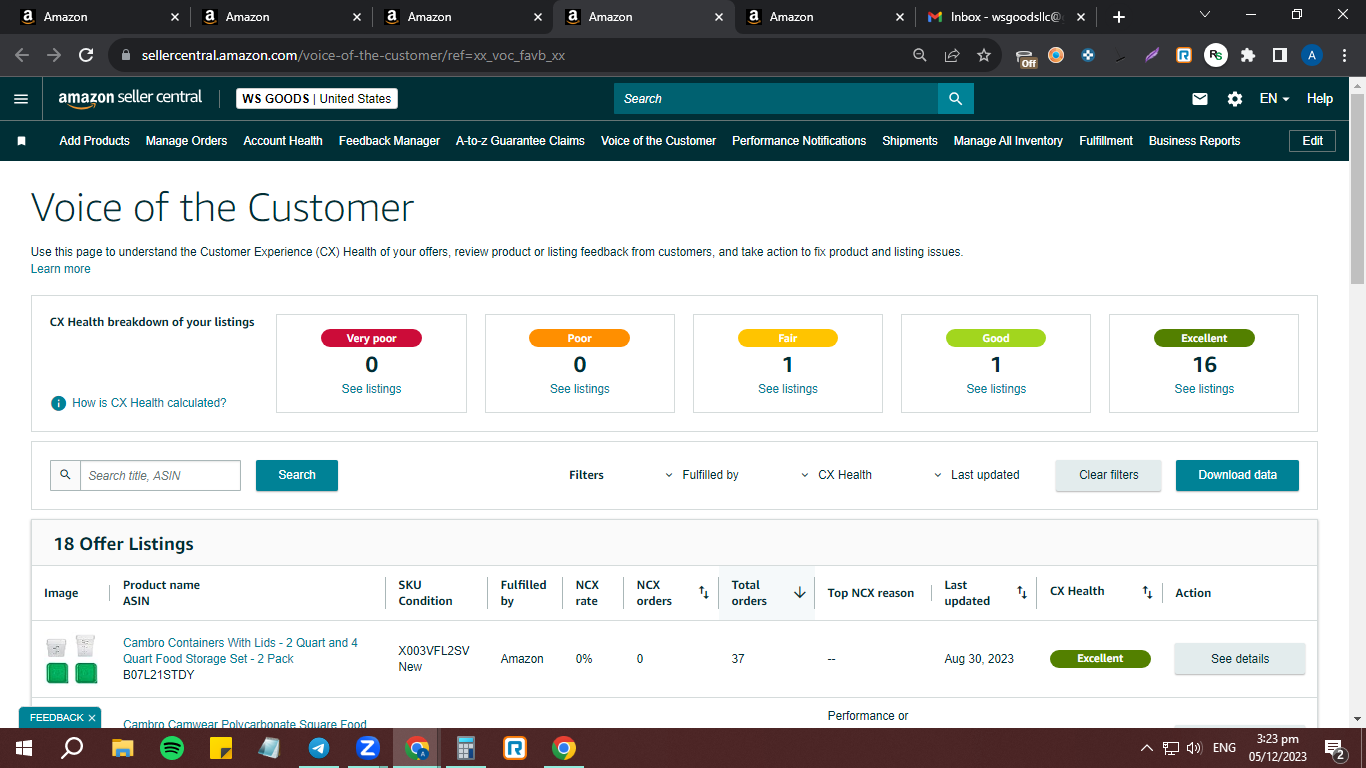Open Cambro Containers With Lids product link

[x=240, y=651]
